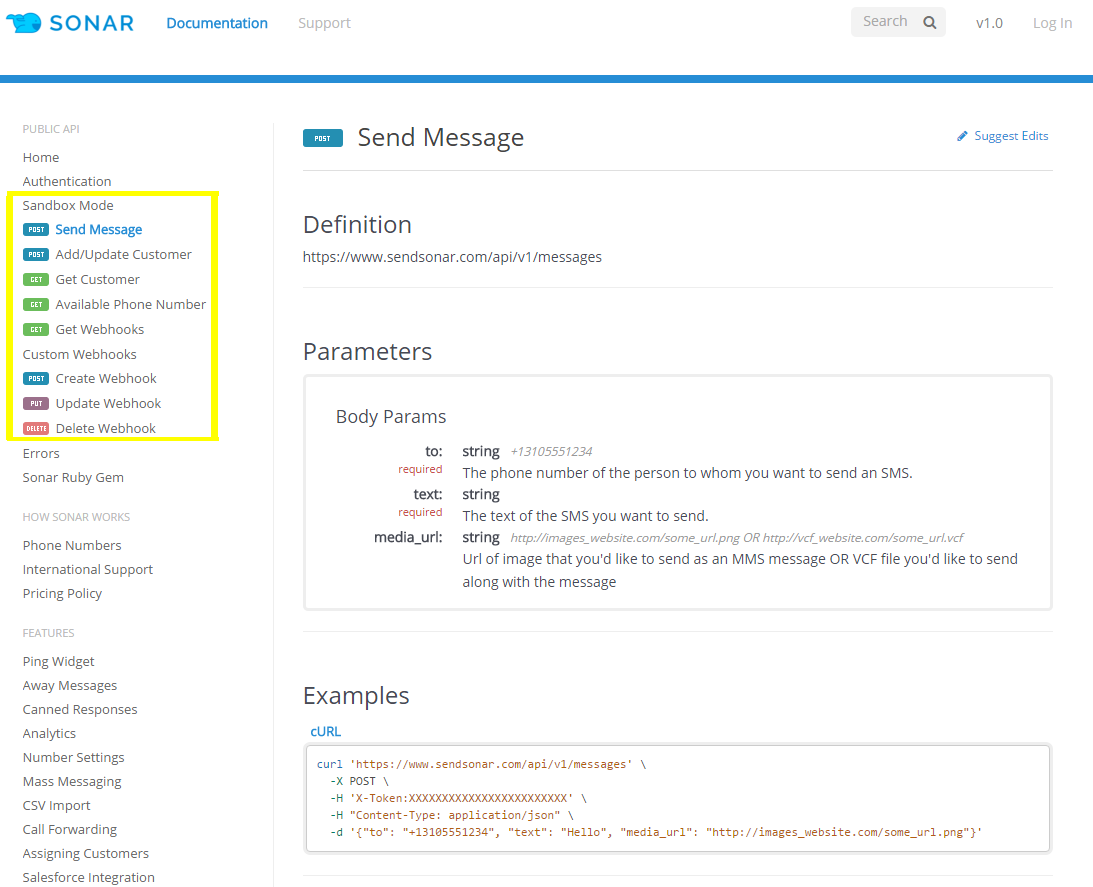Click the GET badge beside Get Customer
The image size is (1093, 887).
point(36,280)
